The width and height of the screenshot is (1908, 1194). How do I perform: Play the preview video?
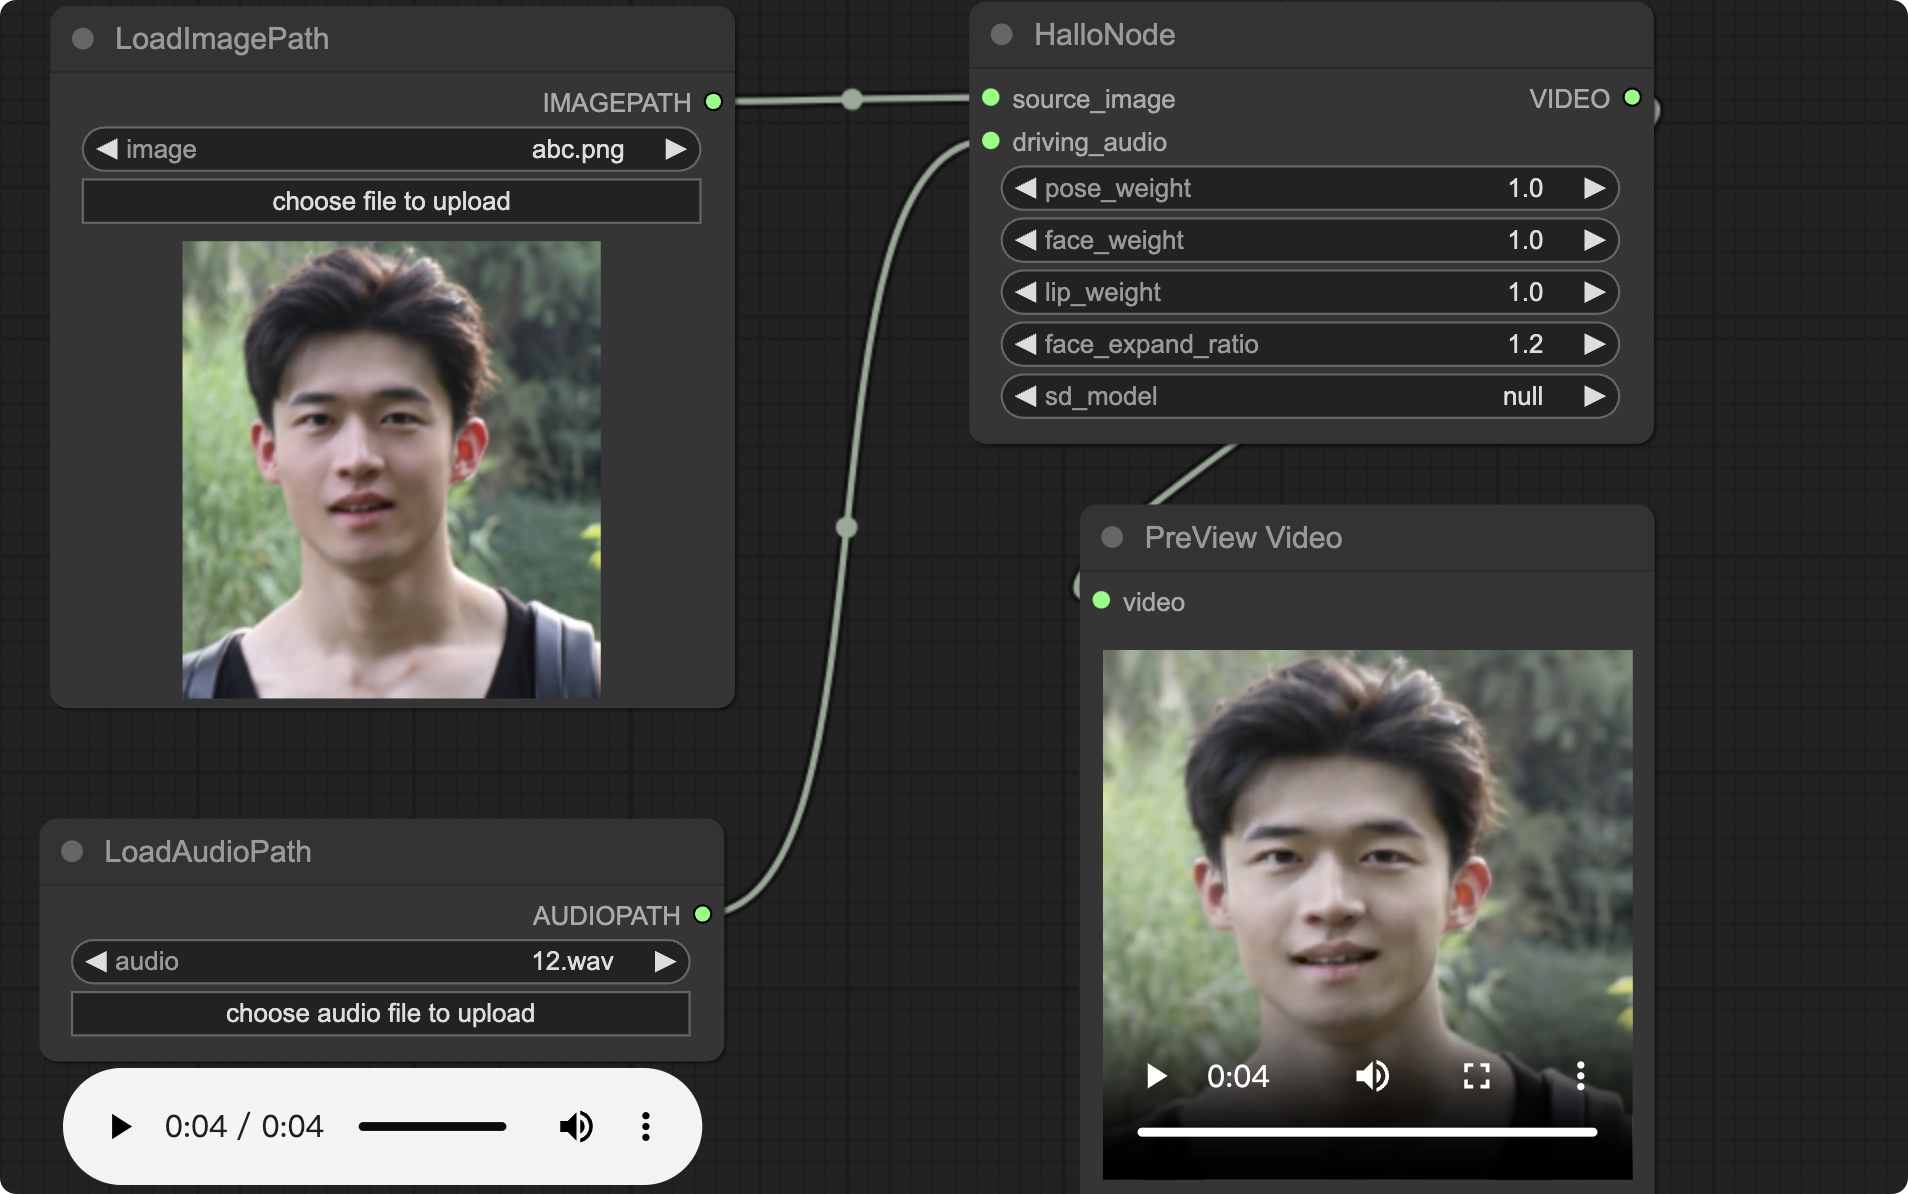click(x=1156, y=1076)
